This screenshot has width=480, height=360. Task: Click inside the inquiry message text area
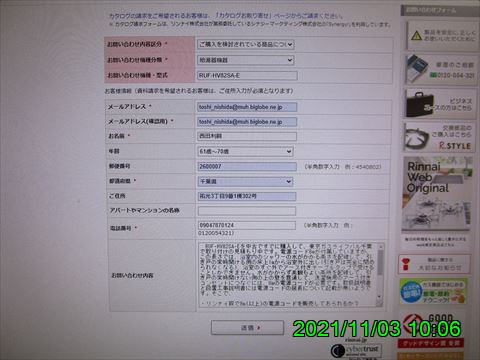tap(288, 275)
